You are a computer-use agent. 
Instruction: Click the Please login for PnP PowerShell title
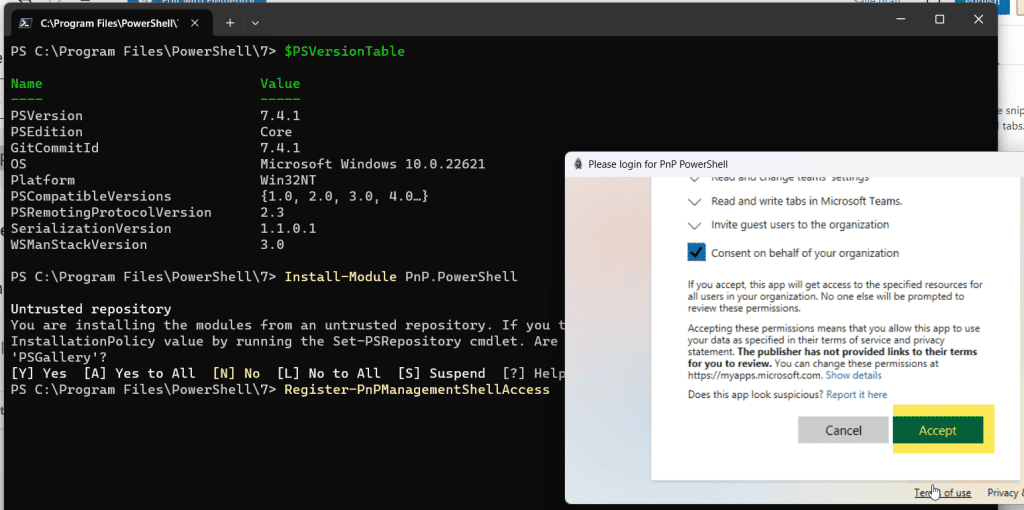point(658,165)
